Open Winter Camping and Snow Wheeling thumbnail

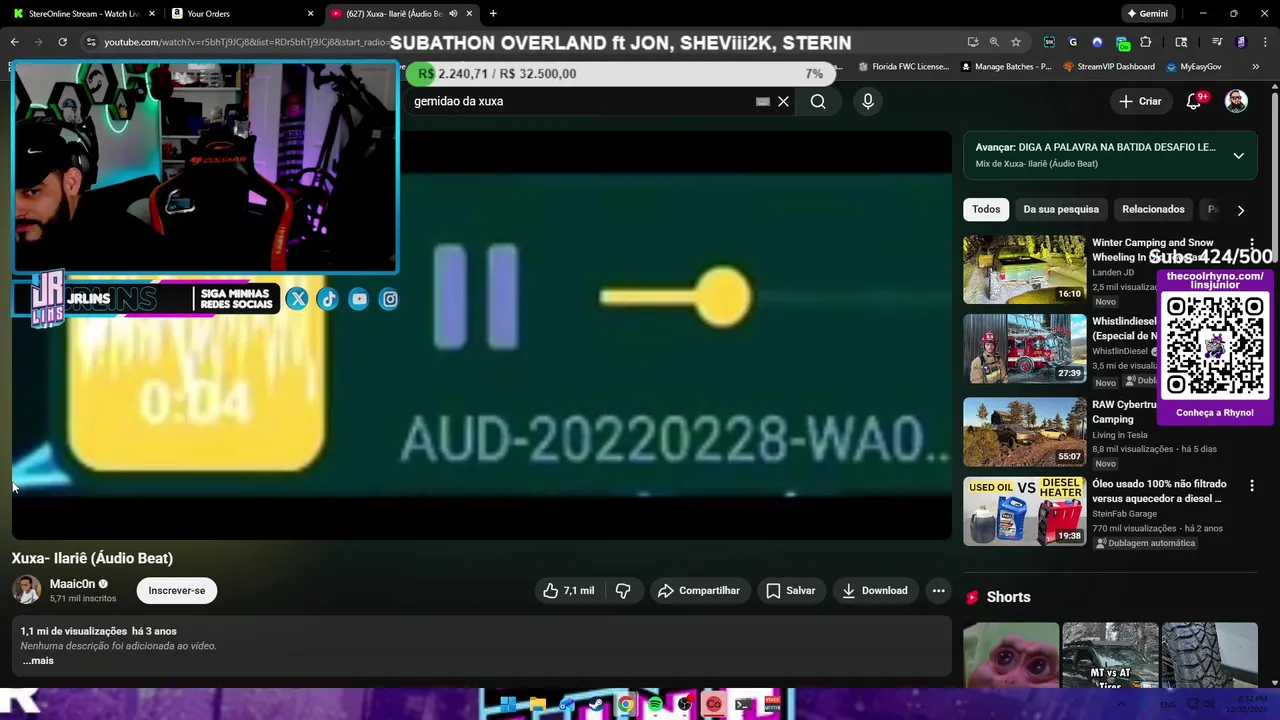coord(1024,269)
